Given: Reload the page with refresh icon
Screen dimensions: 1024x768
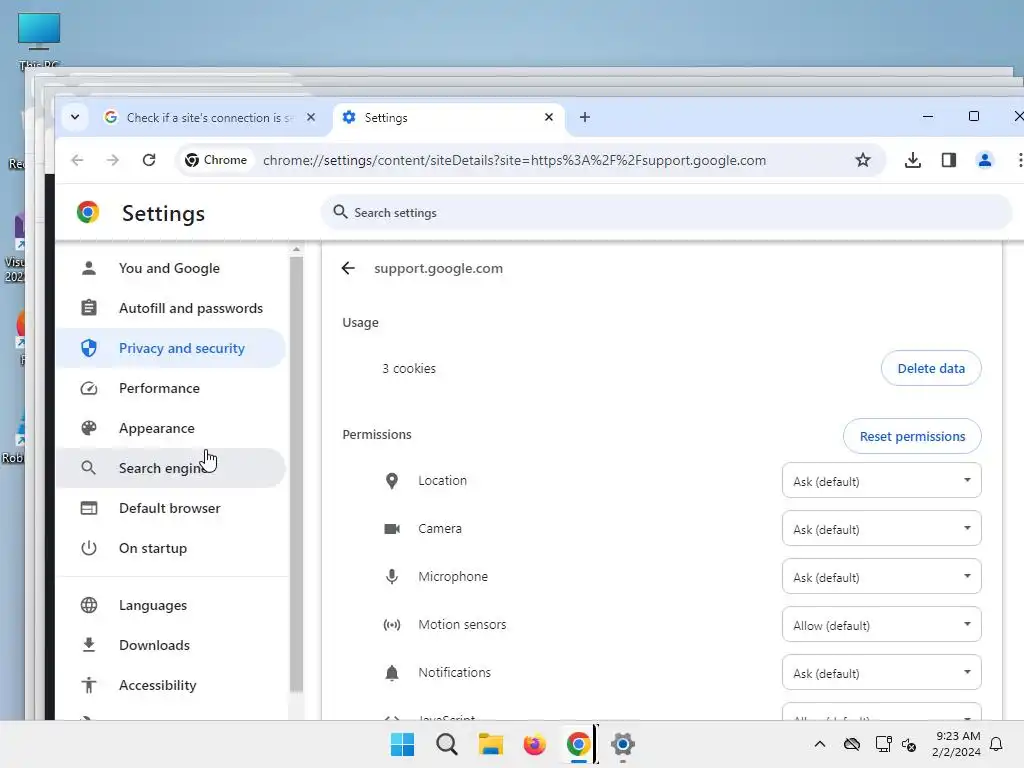Looking at the screenshot, I should (149, 160).
